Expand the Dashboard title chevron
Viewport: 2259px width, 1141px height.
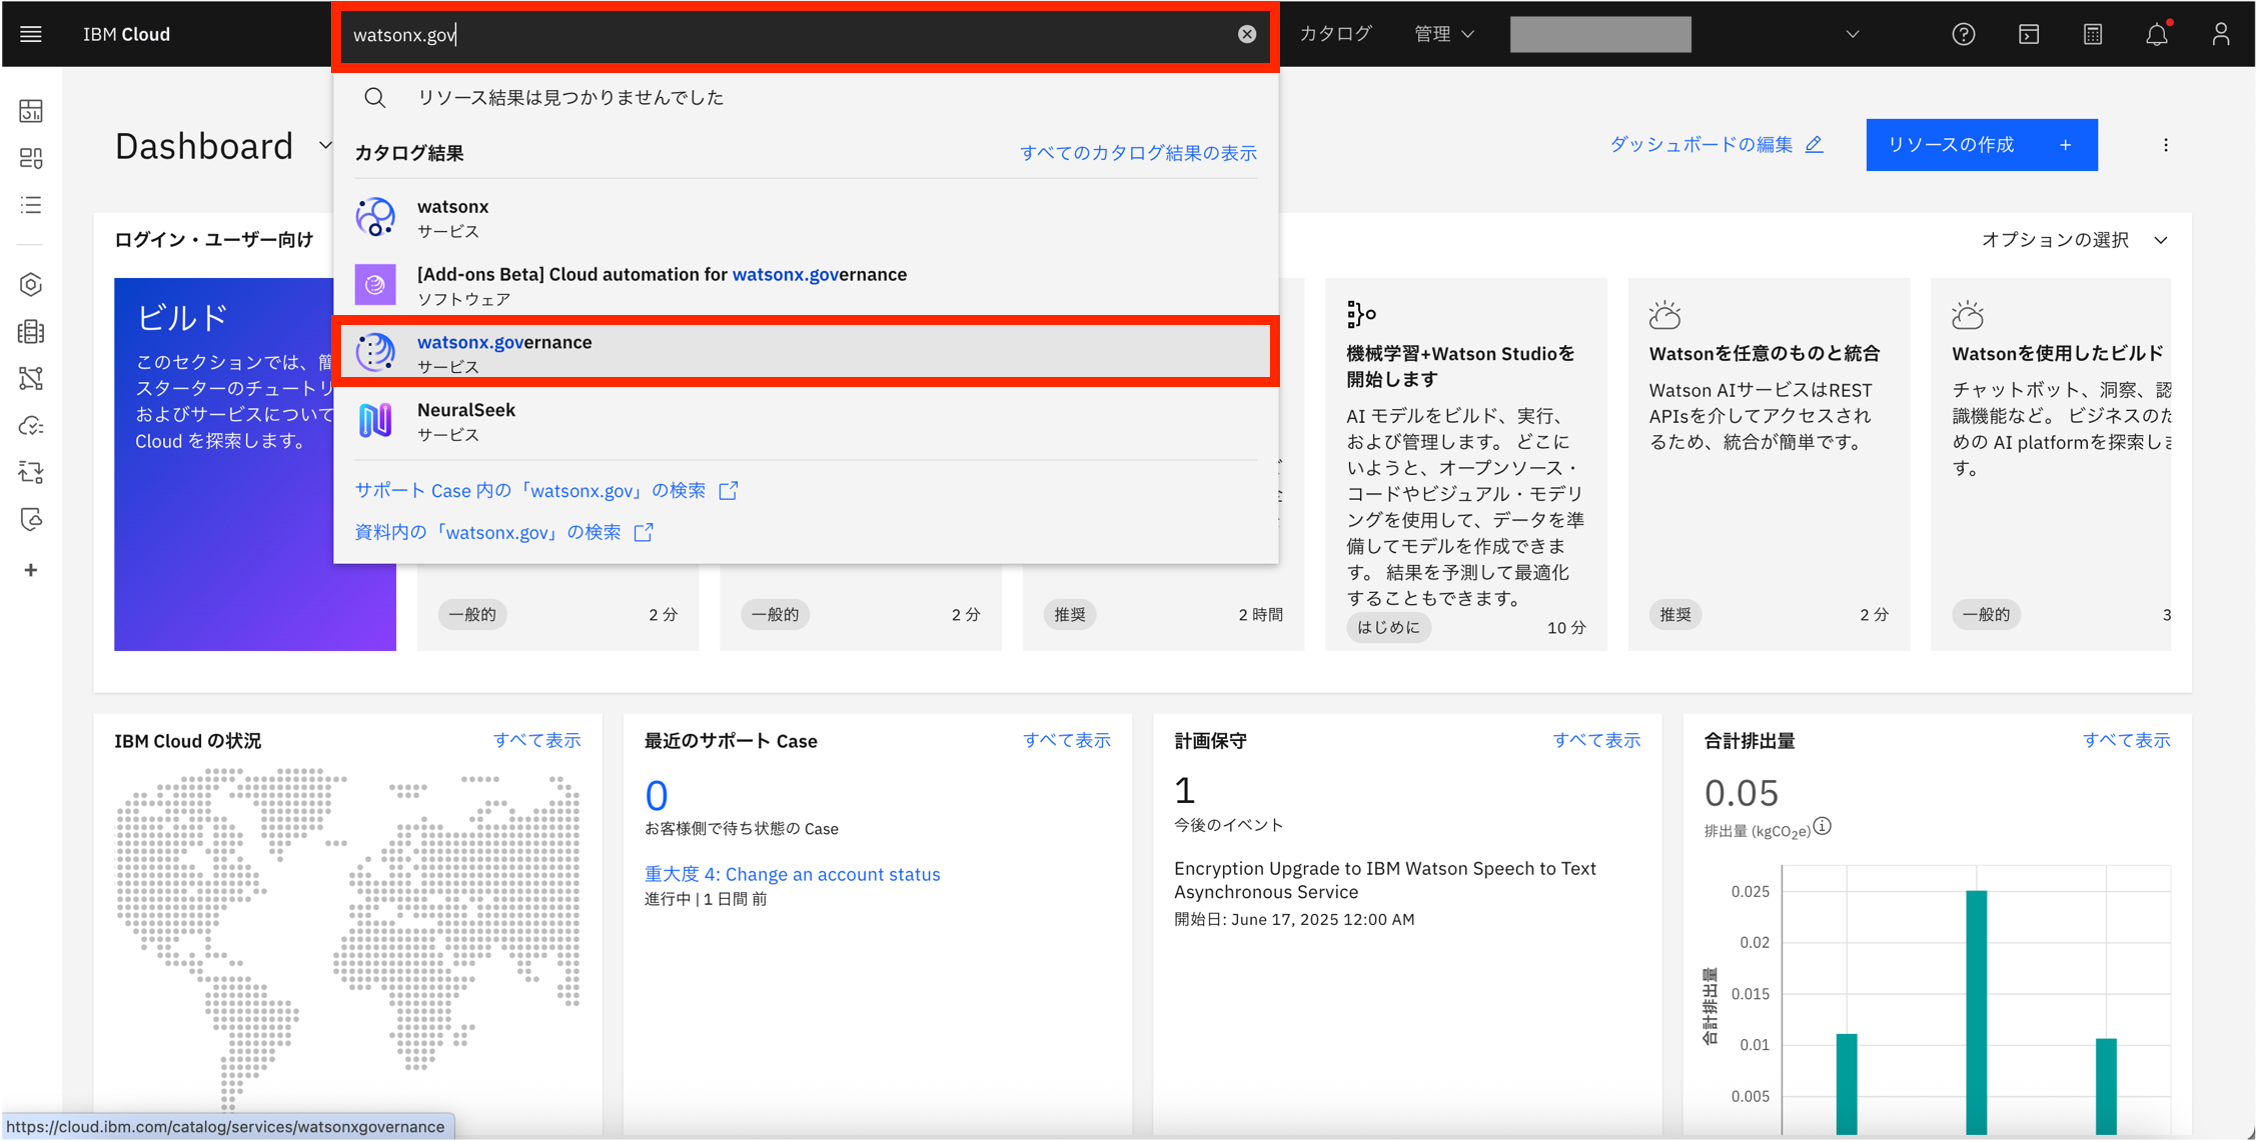click(x=325, y=146)
